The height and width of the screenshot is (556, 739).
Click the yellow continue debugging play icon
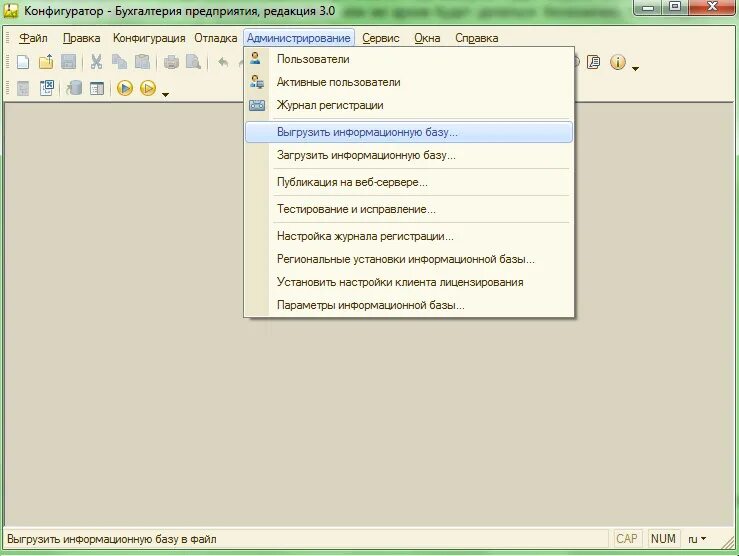tap(148, 88)
